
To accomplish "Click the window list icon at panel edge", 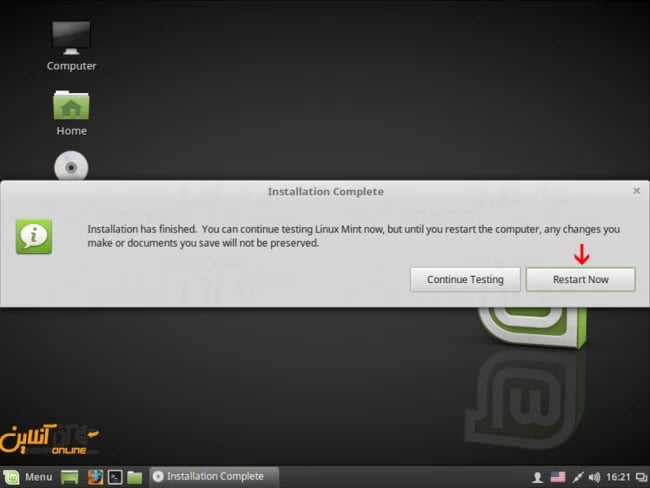I will pyautogui.click(x=641, y=477).
